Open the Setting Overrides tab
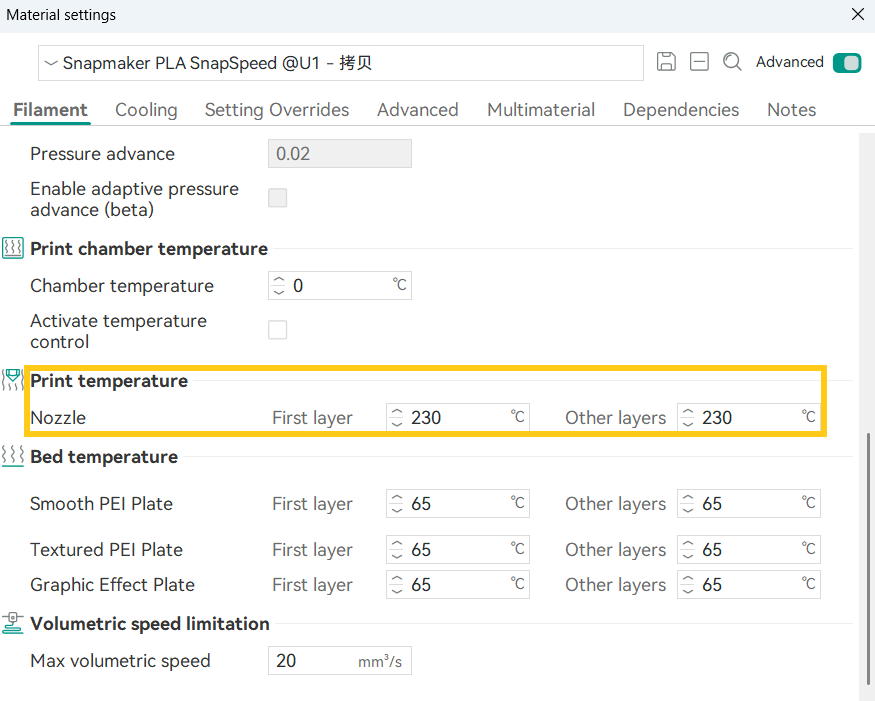This screenshot has height=701, width=875. (277, 110)
